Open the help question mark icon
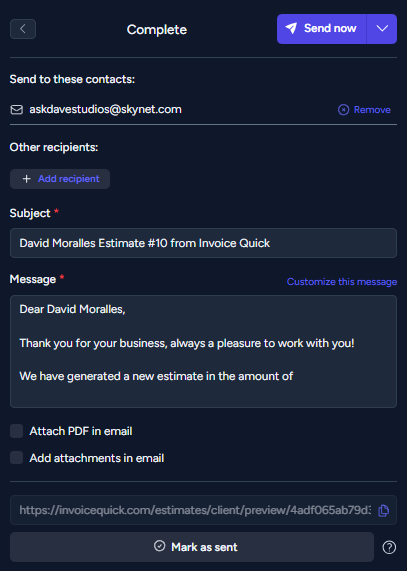 point(389,547)
